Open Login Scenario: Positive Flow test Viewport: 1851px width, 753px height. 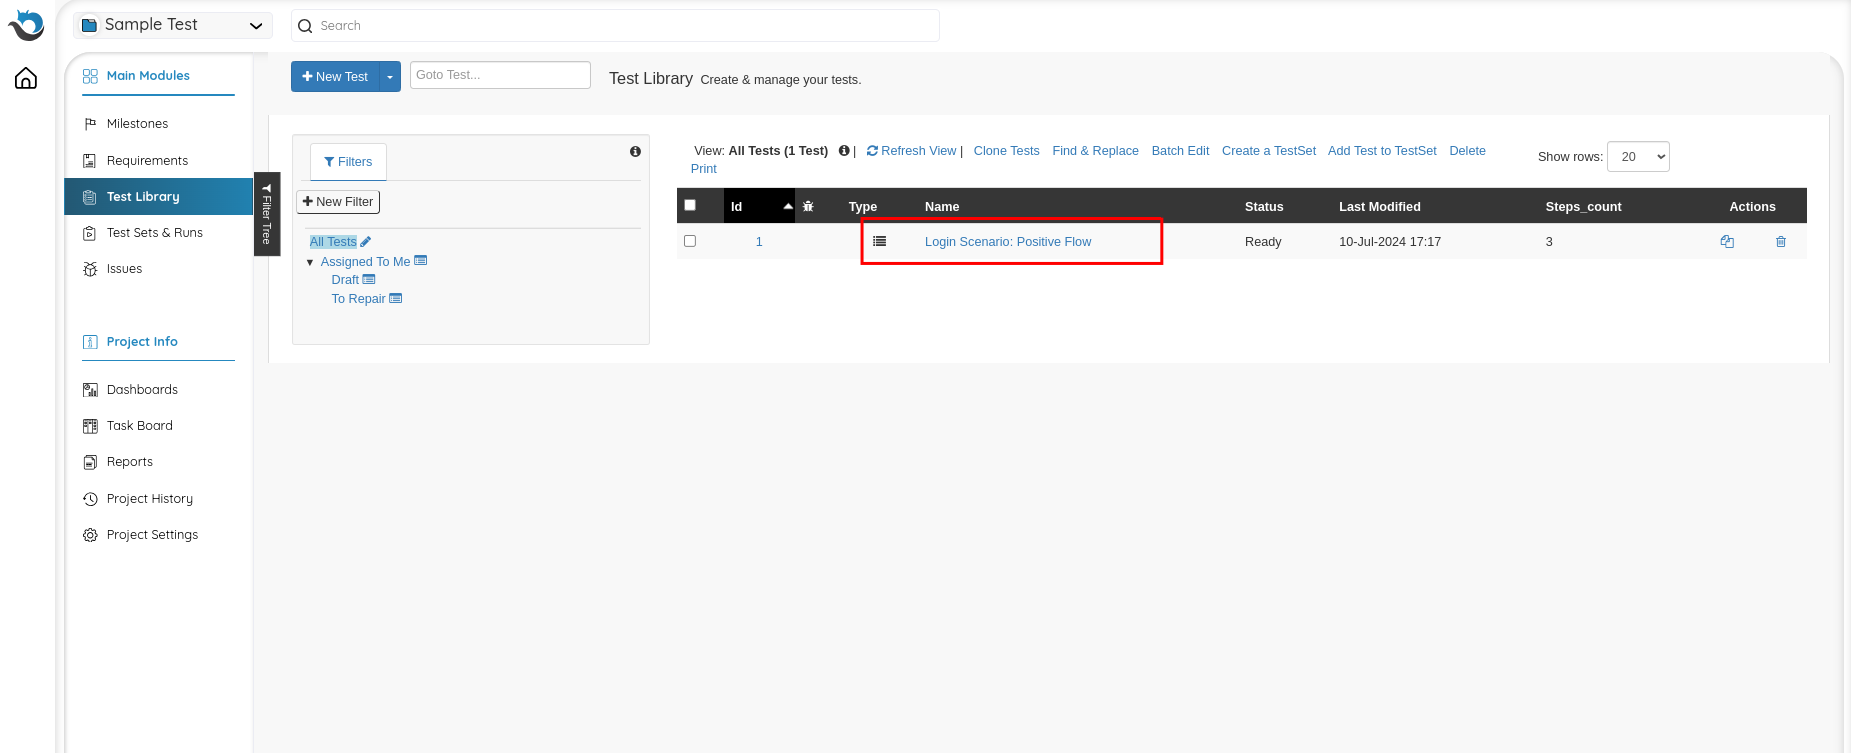[1007, 241]
